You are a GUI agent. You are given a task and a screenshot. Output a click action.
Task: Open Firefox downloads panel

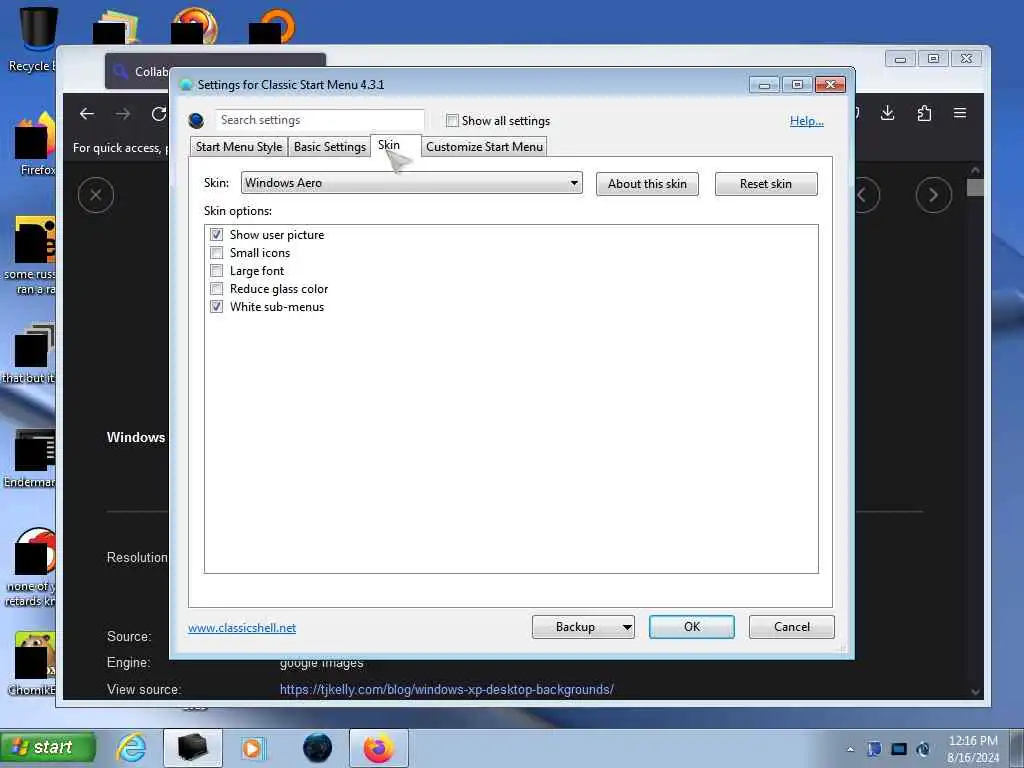[888, 113]
